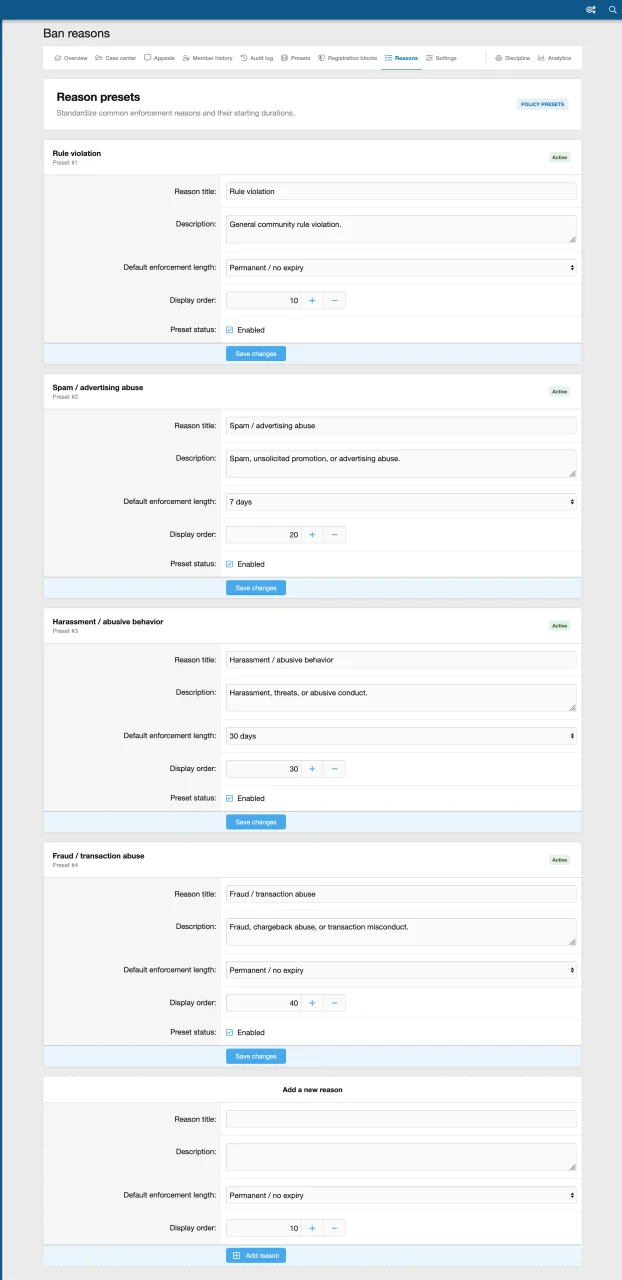The height and width of the screenshot is (1280, 622).
Task: Open the Member history tab
Action: [x=207, y=58]
